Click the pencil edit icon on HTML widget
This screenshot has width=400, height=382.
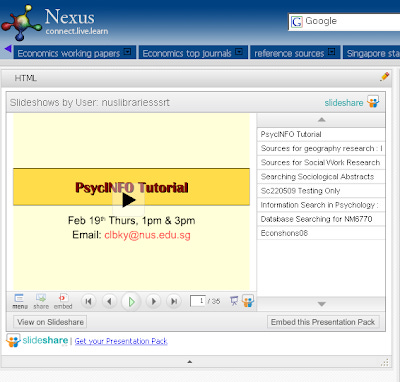point(384,77)
